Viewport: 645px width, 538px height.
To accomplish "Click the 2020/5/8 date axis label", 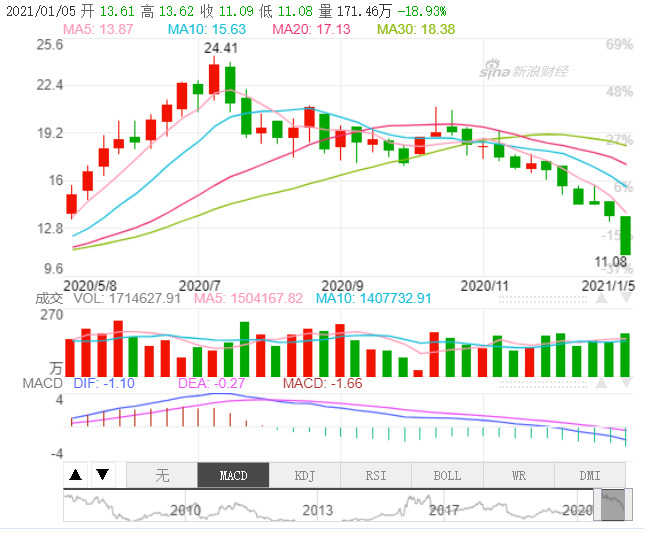I will click(90, 285).
